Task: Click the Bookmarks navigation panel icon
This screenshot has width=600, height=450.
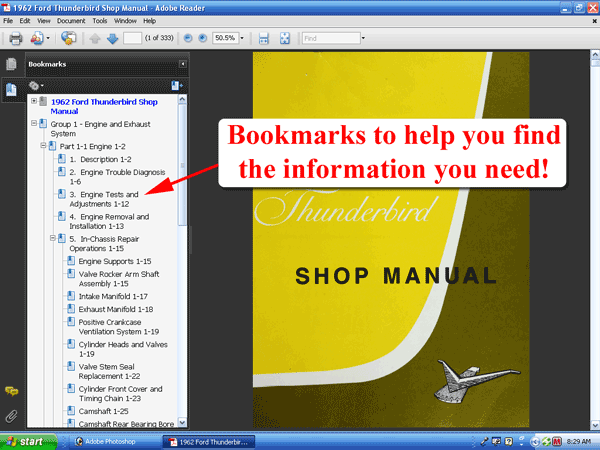Action: point(11,90)
